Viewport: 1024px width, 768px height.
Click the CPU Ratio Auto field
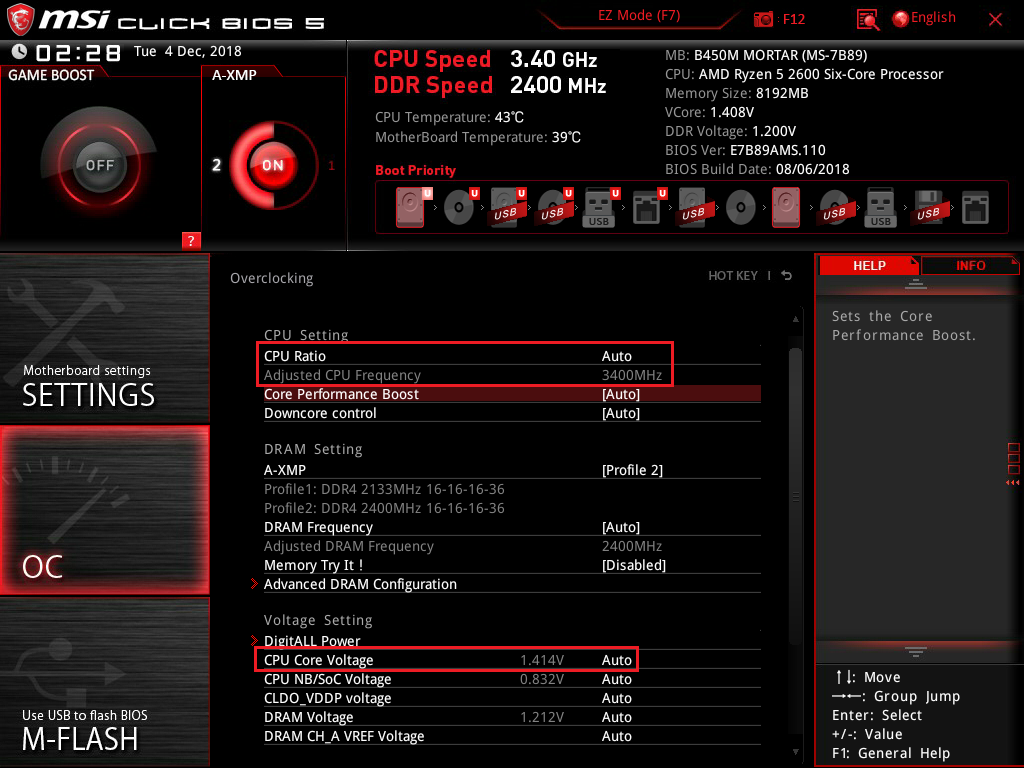[616, 356]
